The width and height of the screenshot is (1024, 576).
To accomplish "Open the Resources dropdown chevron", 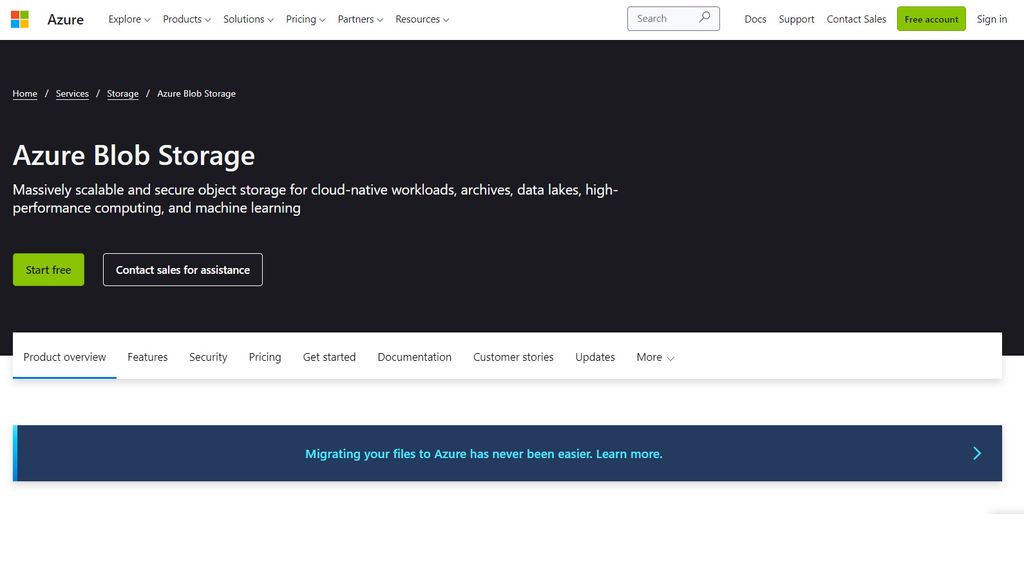I will [x=446, y=19].
